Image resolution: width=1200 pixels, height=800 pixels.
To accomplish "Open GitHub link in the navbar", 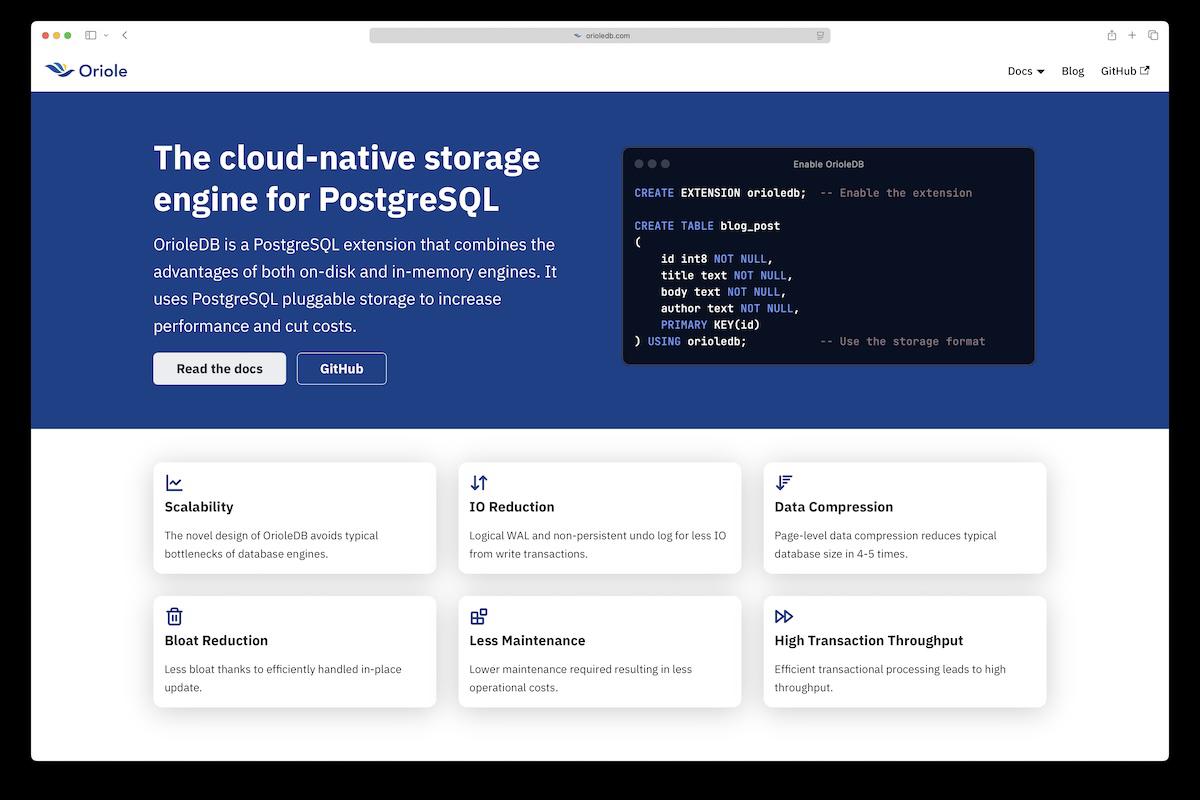I will (1124, 71).
